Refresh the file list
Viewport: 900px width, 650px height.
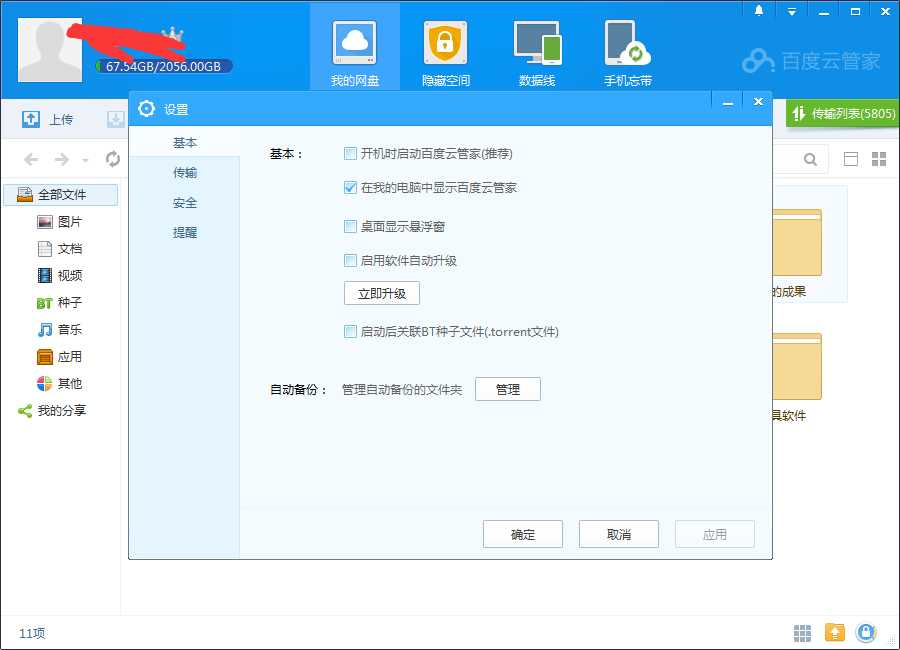113,159
